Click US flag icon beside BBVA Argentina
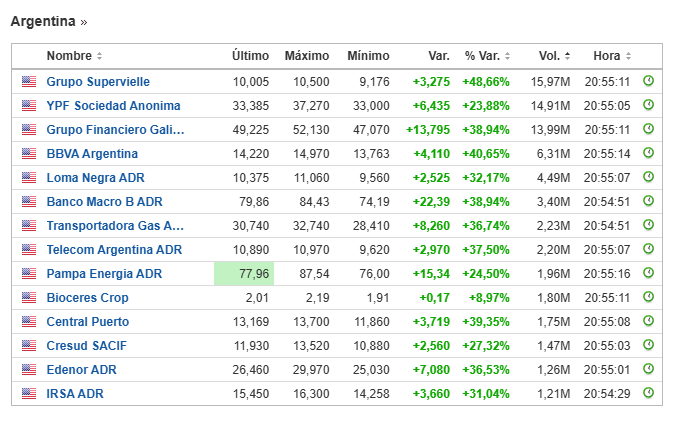The width and height of the screenshot is (673, 424). tap(29, 154)
